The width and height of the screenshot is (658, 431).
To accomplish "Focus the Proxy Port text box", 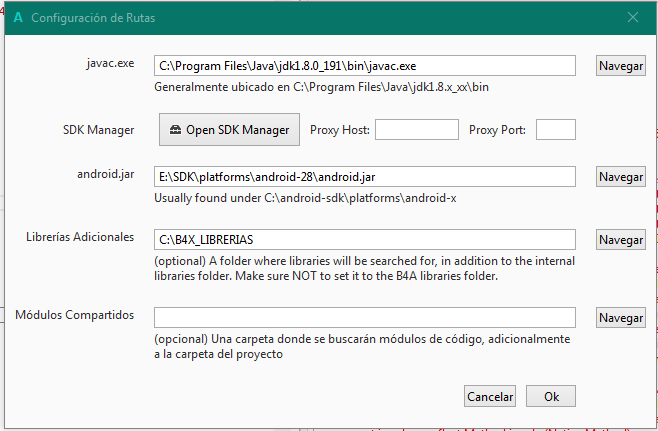I will pos(556,130).
